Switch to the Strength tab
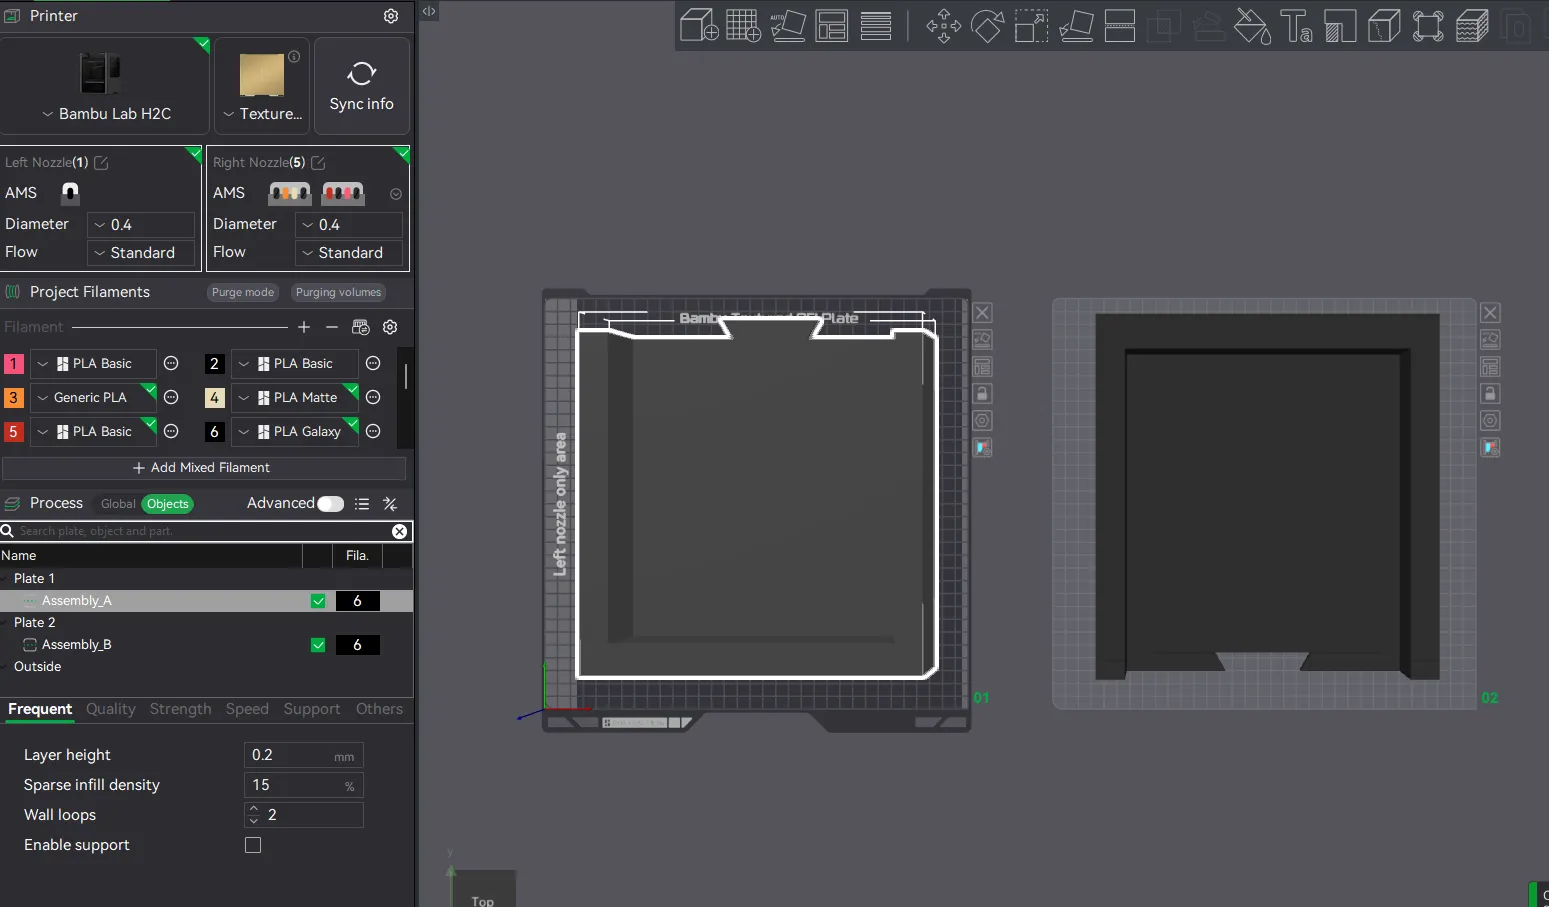 coord(180,709)
